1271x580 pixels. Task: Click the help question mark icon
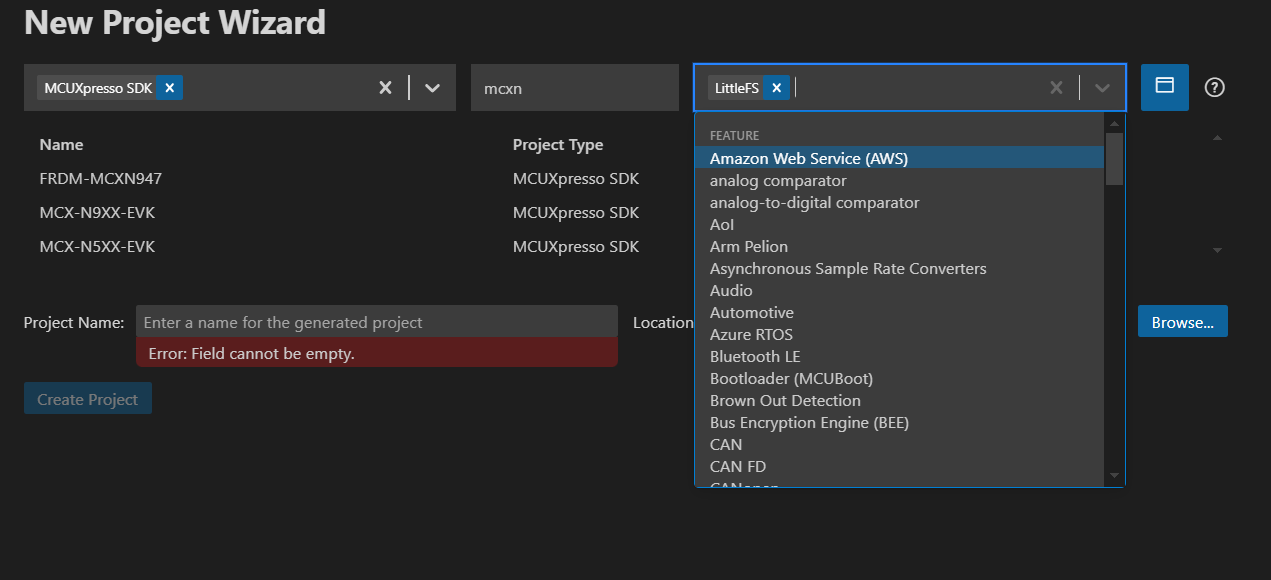click(1214, 87)
